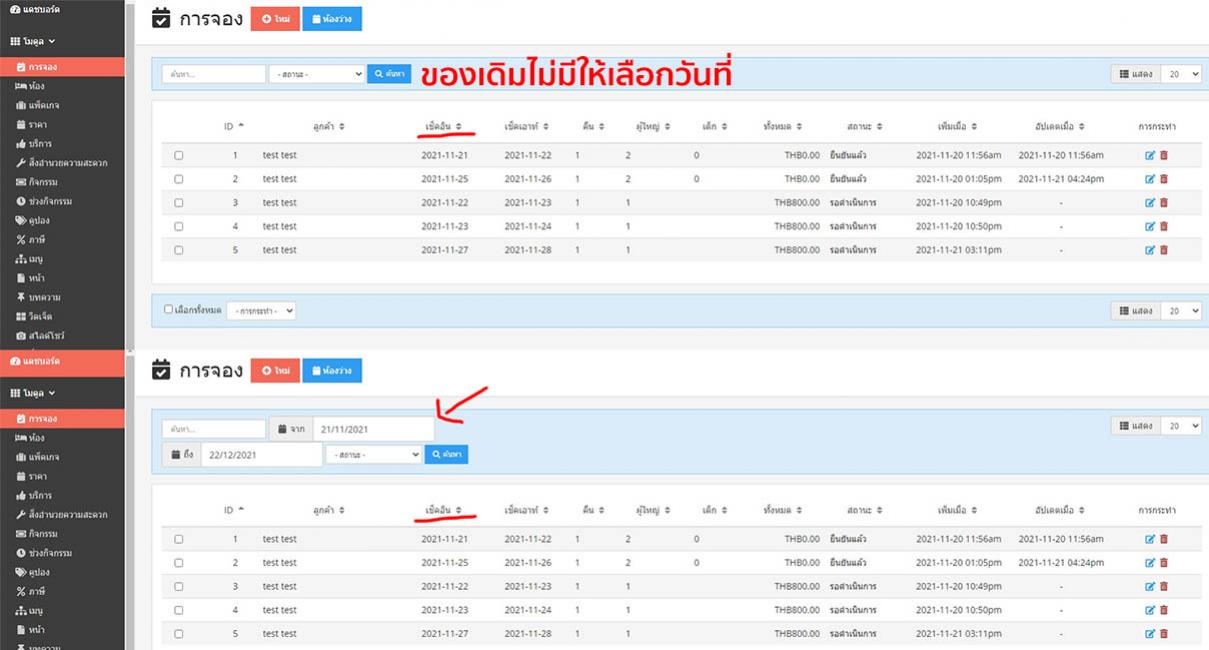Viewport: 1209px width, 650px height.
Task: Tick checkbox for booking ID 3, upper list
Action: pos(179,202)
